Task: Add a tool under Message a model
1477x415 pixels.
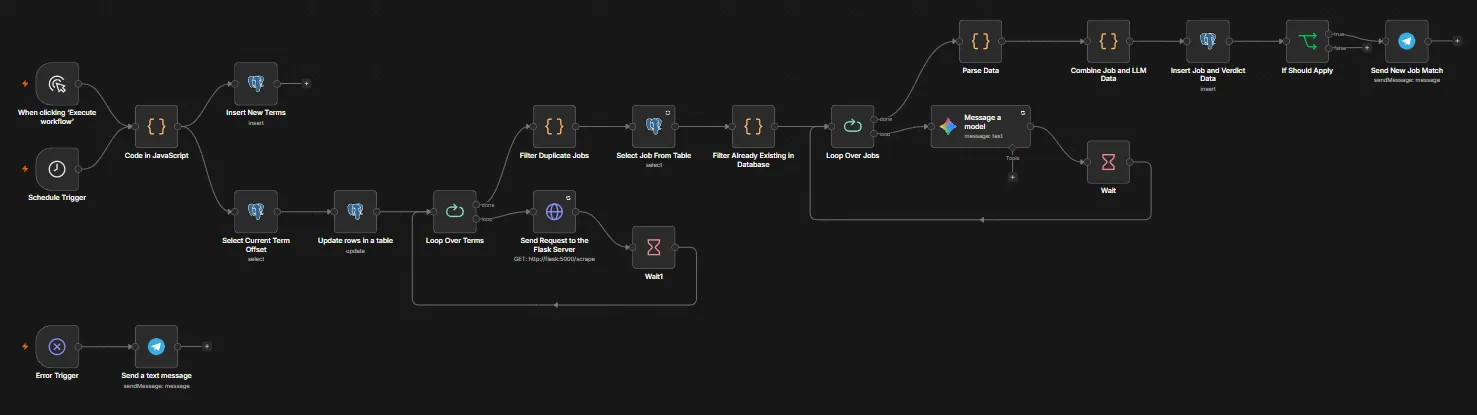Action: (x=1012, y=177)
